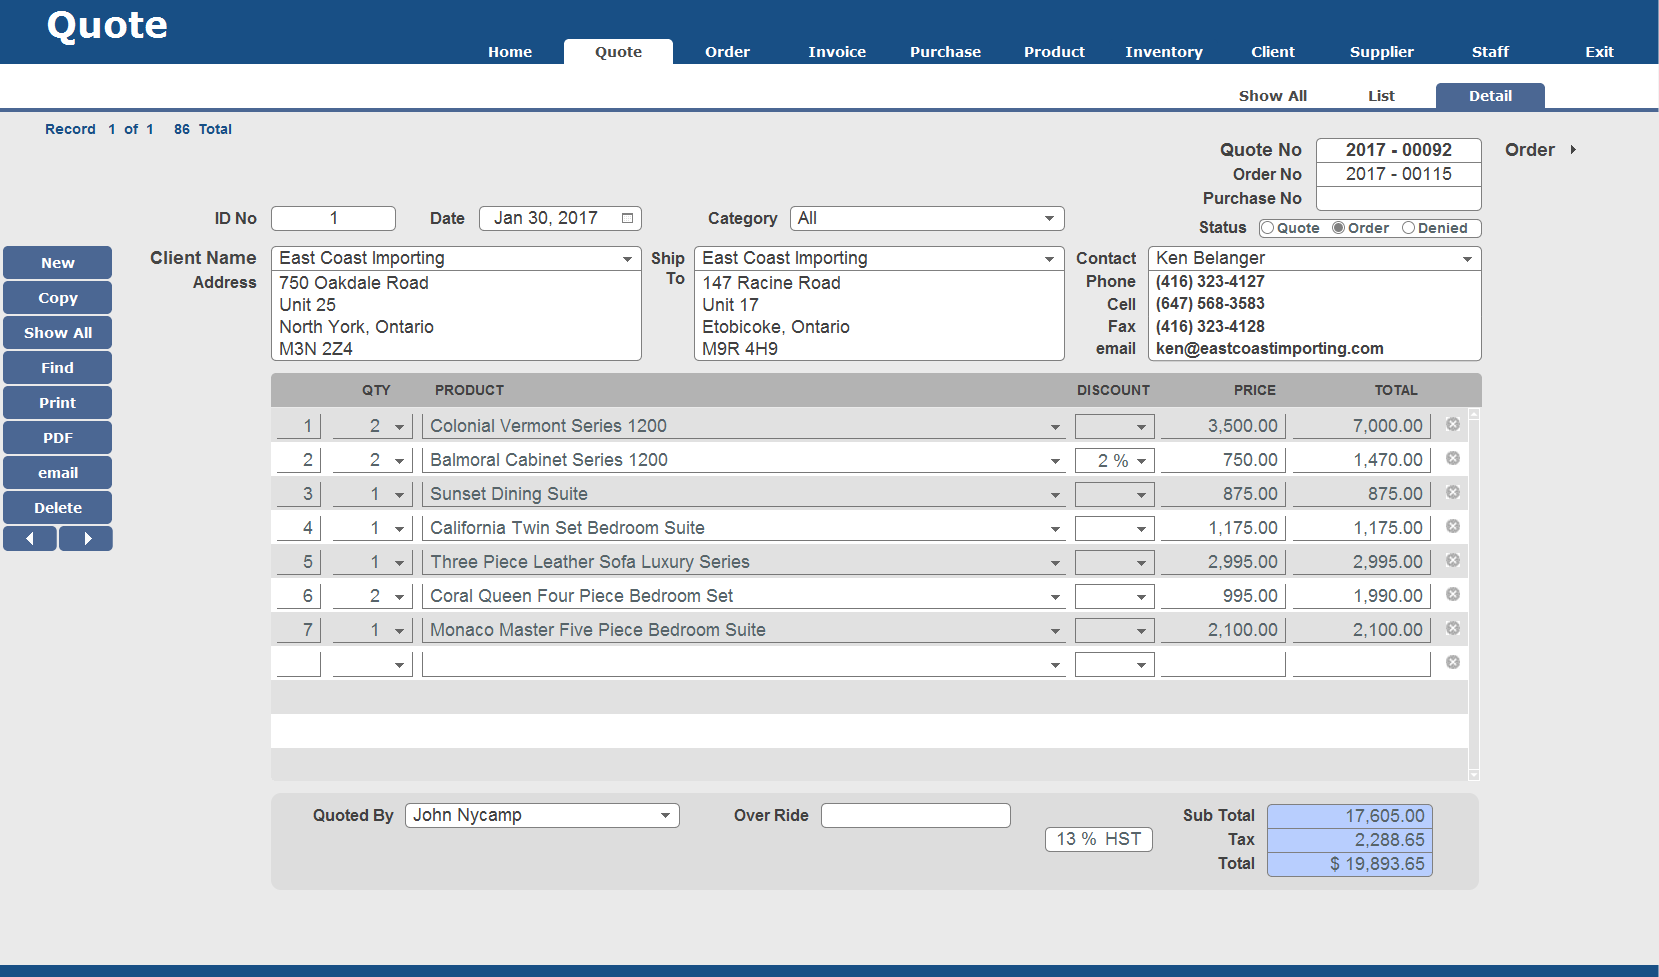The height and width of the screenshot is (977, 1659).
Task: Click into the Over Ride field
Action: click(915, 816)
